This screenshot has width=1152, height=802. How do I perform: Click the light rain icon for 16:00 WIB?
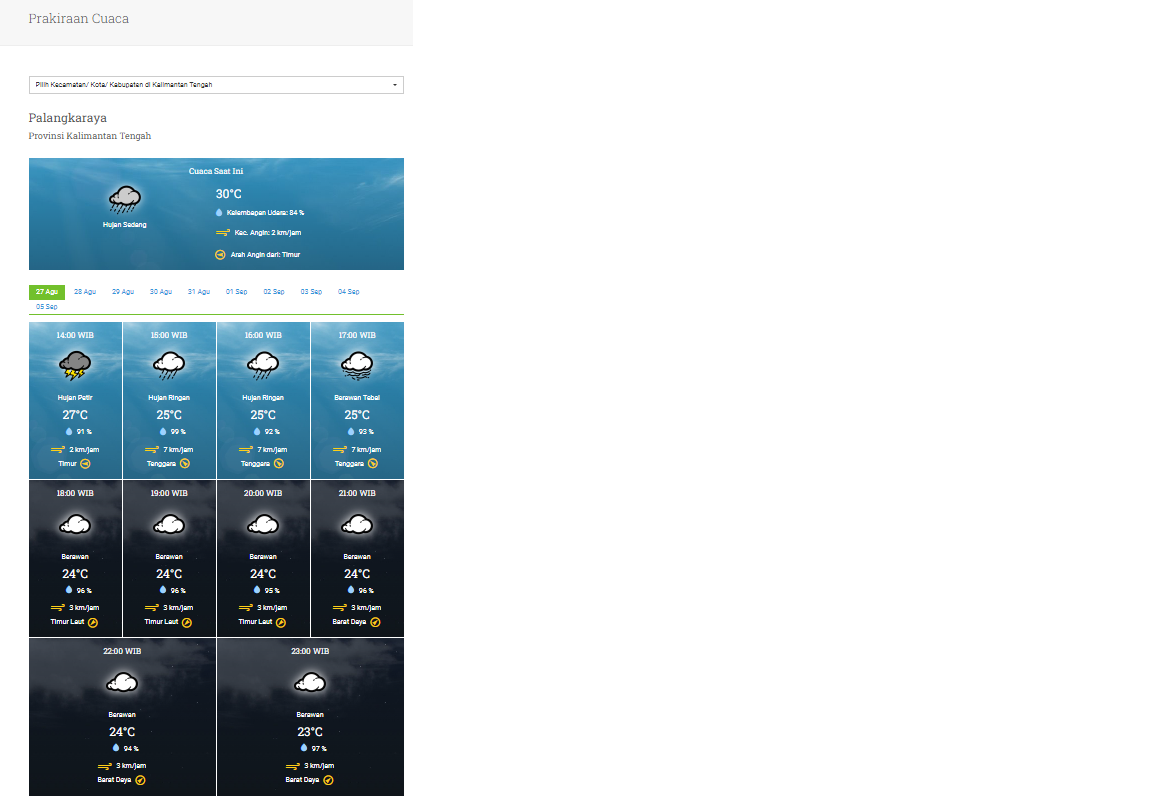coord(263,365)
